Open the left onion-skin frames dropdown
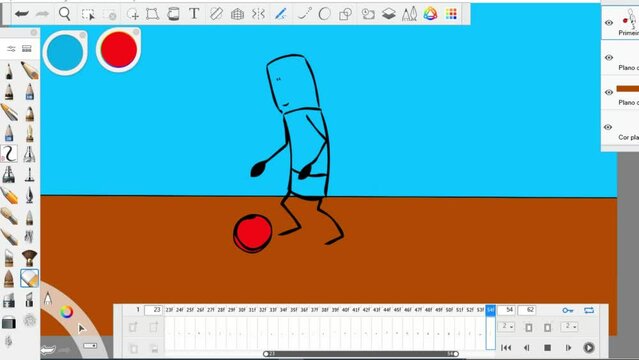 [506, 326]
